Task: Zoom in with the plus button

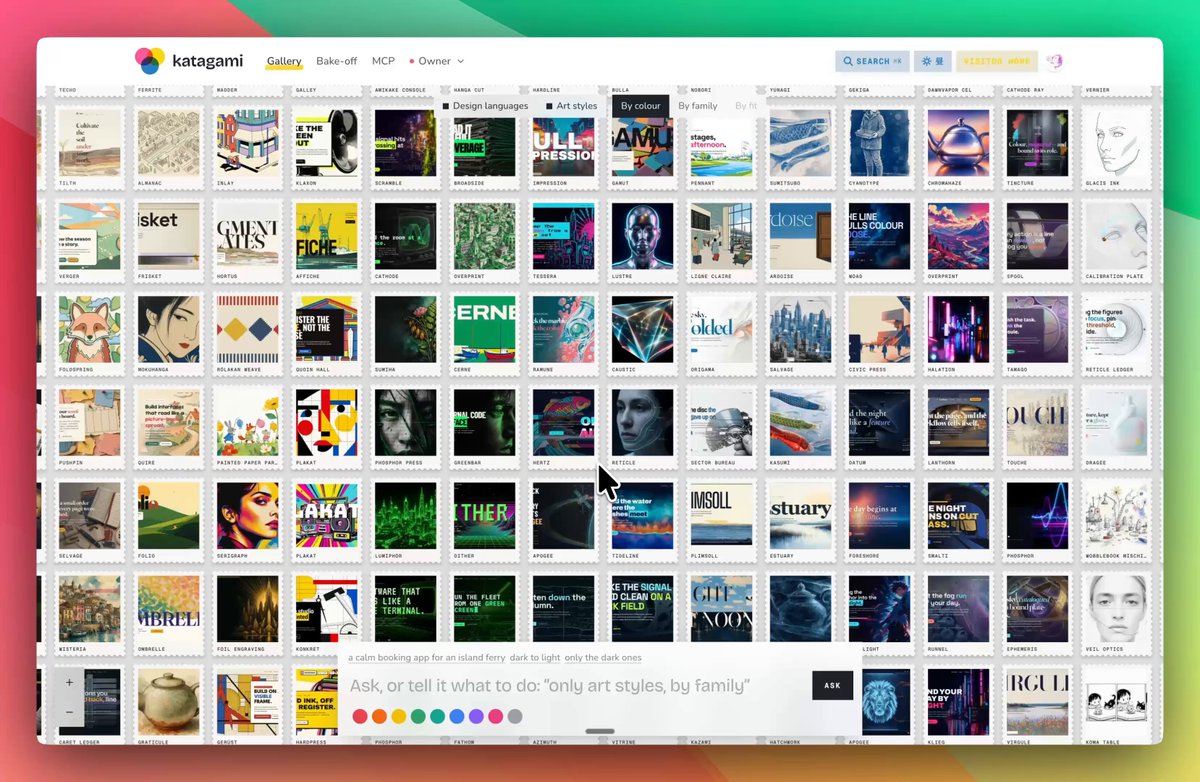Action: (x=69, y=683)
